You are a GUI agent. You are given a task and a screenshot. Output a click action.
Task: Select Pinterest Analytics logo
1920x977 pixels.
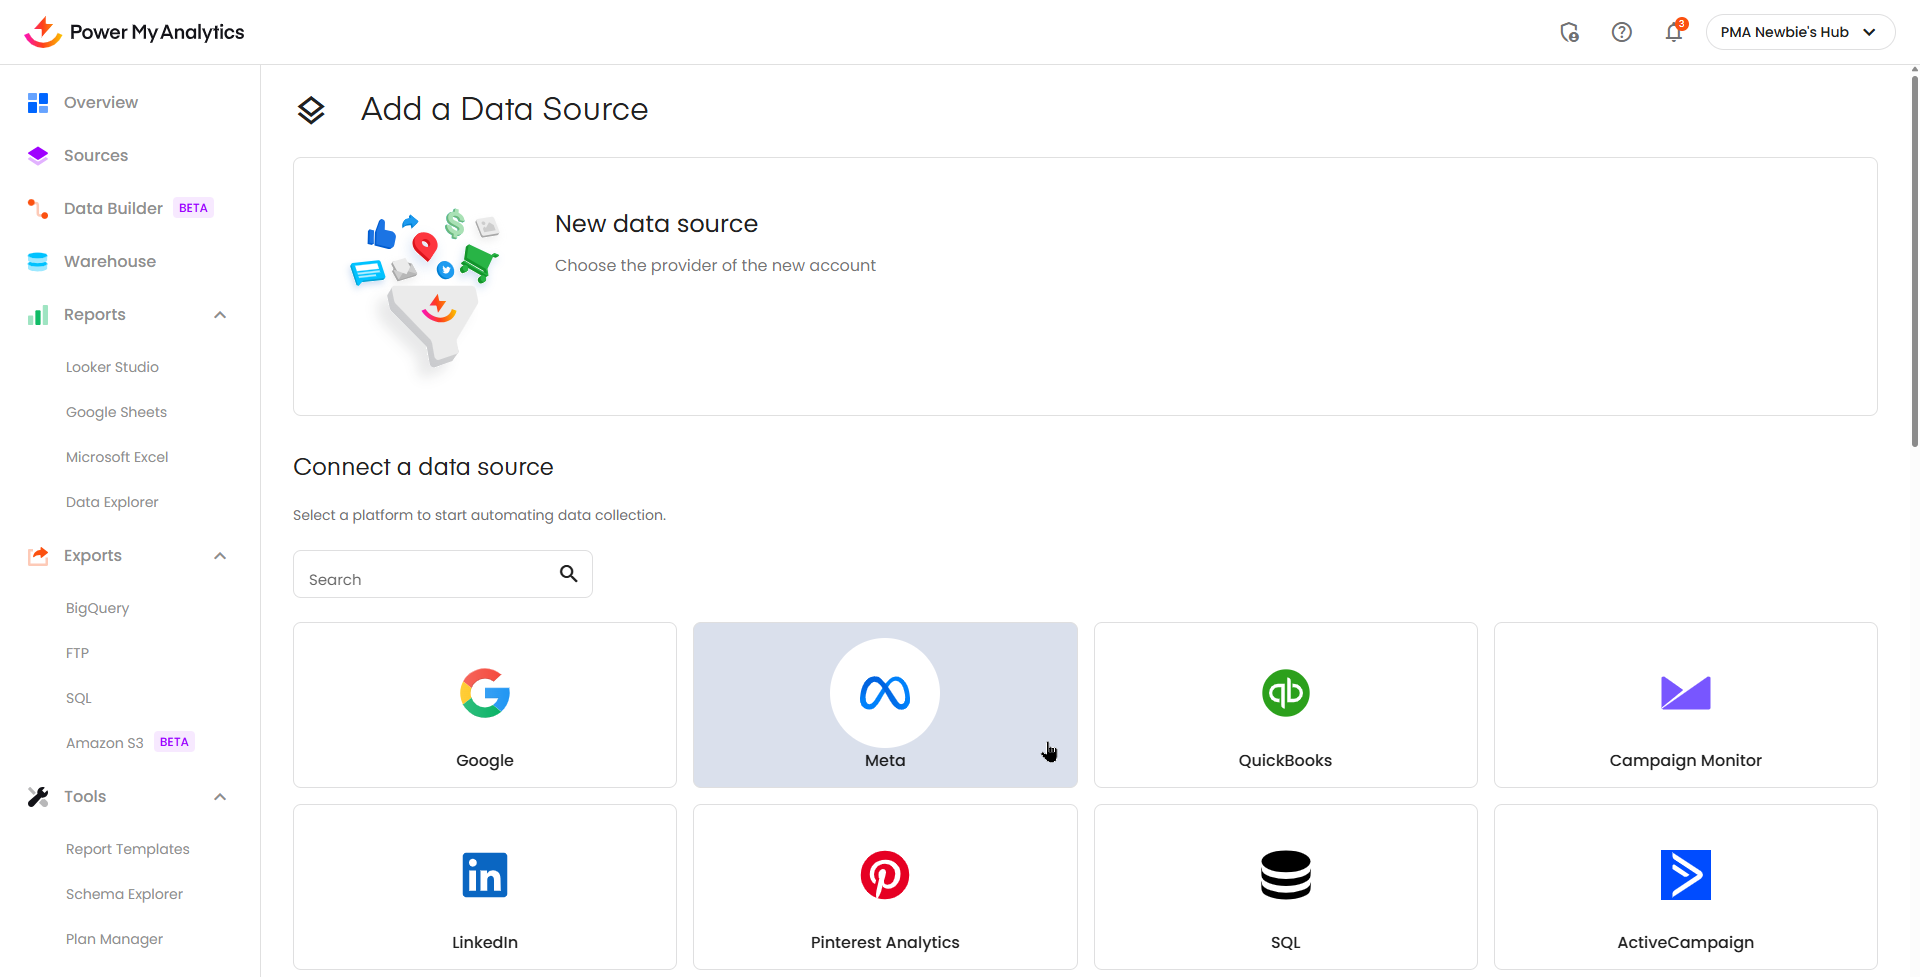point(885,875)
